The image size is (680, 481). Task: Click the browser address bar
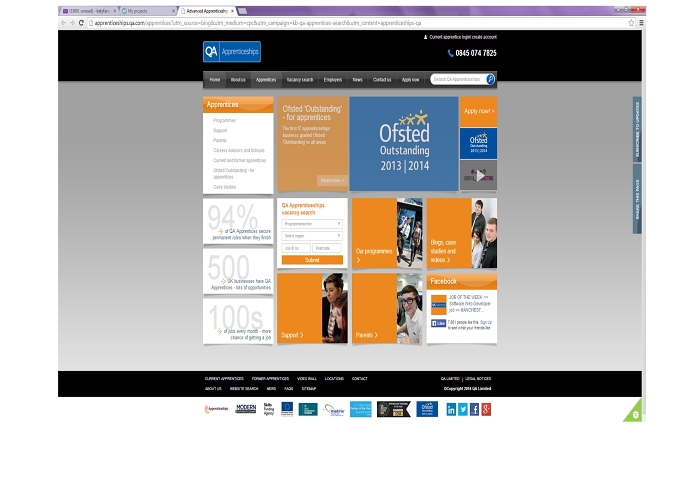coord(356,23)
